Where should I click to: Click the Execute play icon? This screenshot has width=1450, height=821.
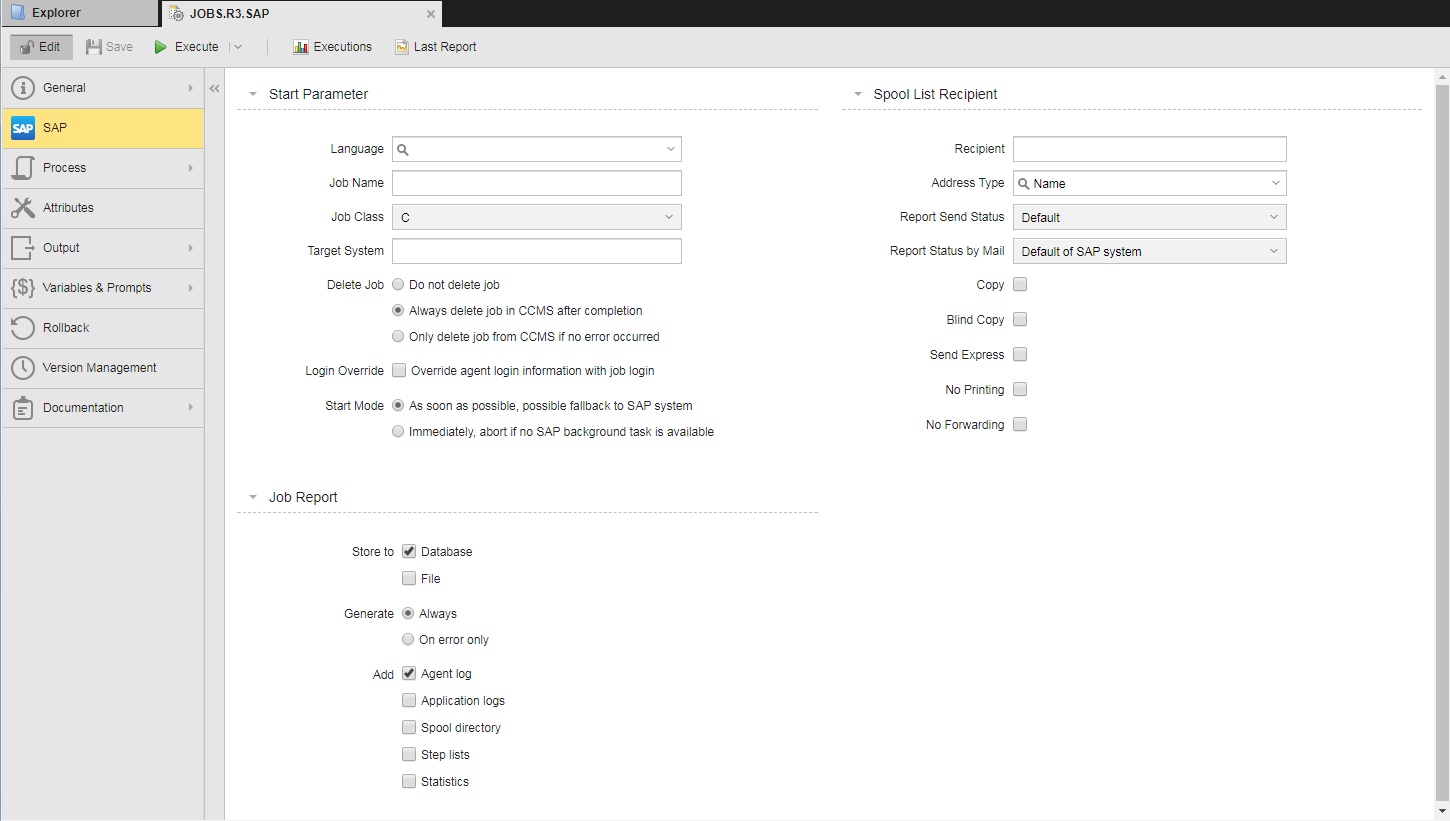point(160,47)
